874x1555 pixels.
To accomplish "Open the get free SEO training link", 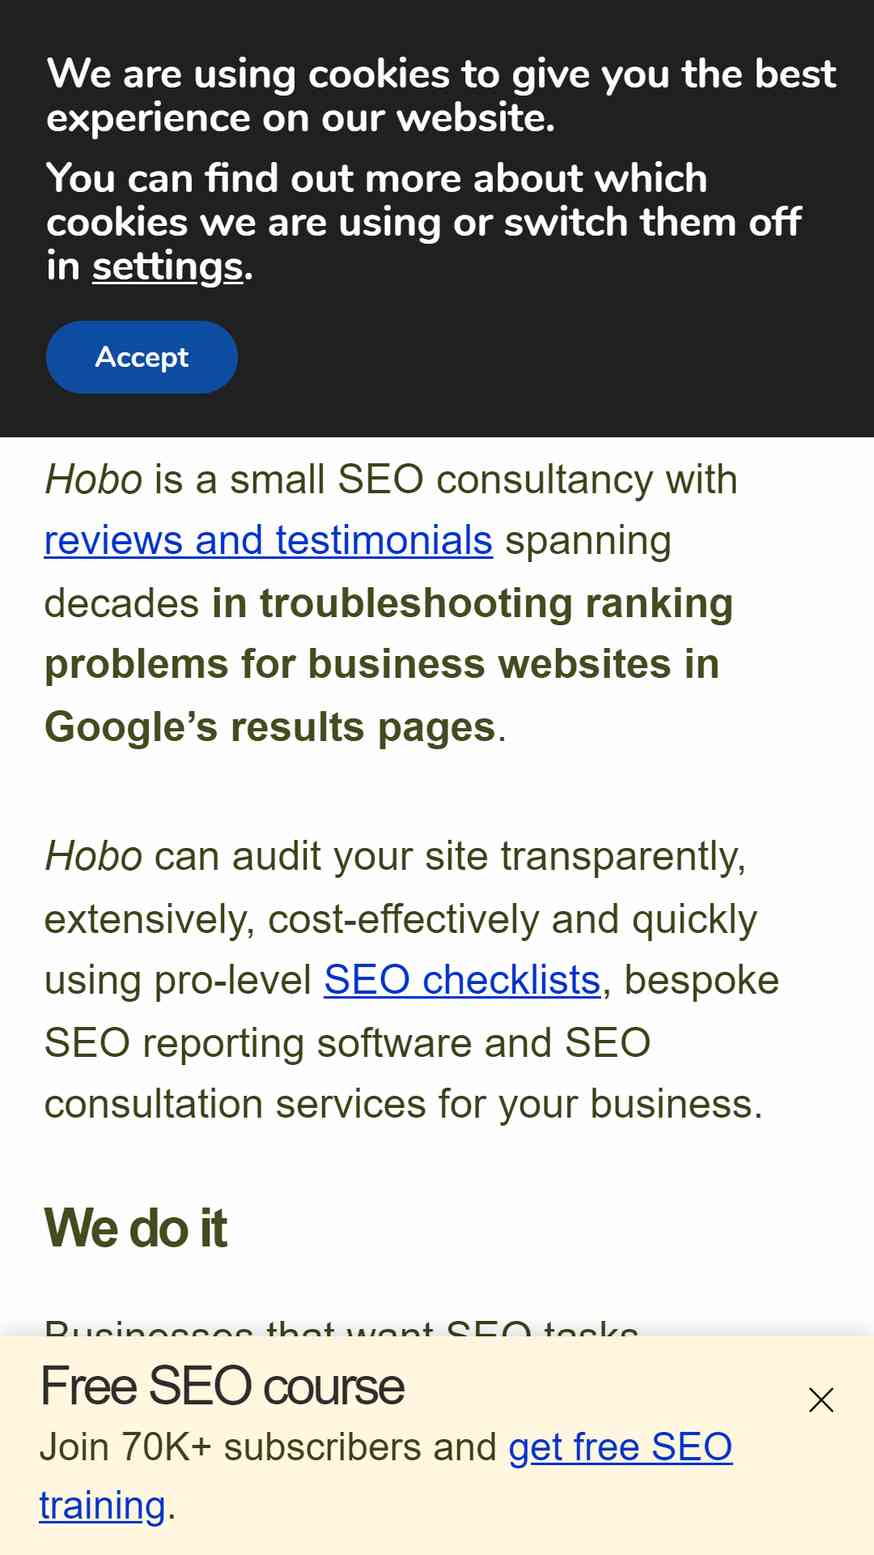I will click(386, 1476).
